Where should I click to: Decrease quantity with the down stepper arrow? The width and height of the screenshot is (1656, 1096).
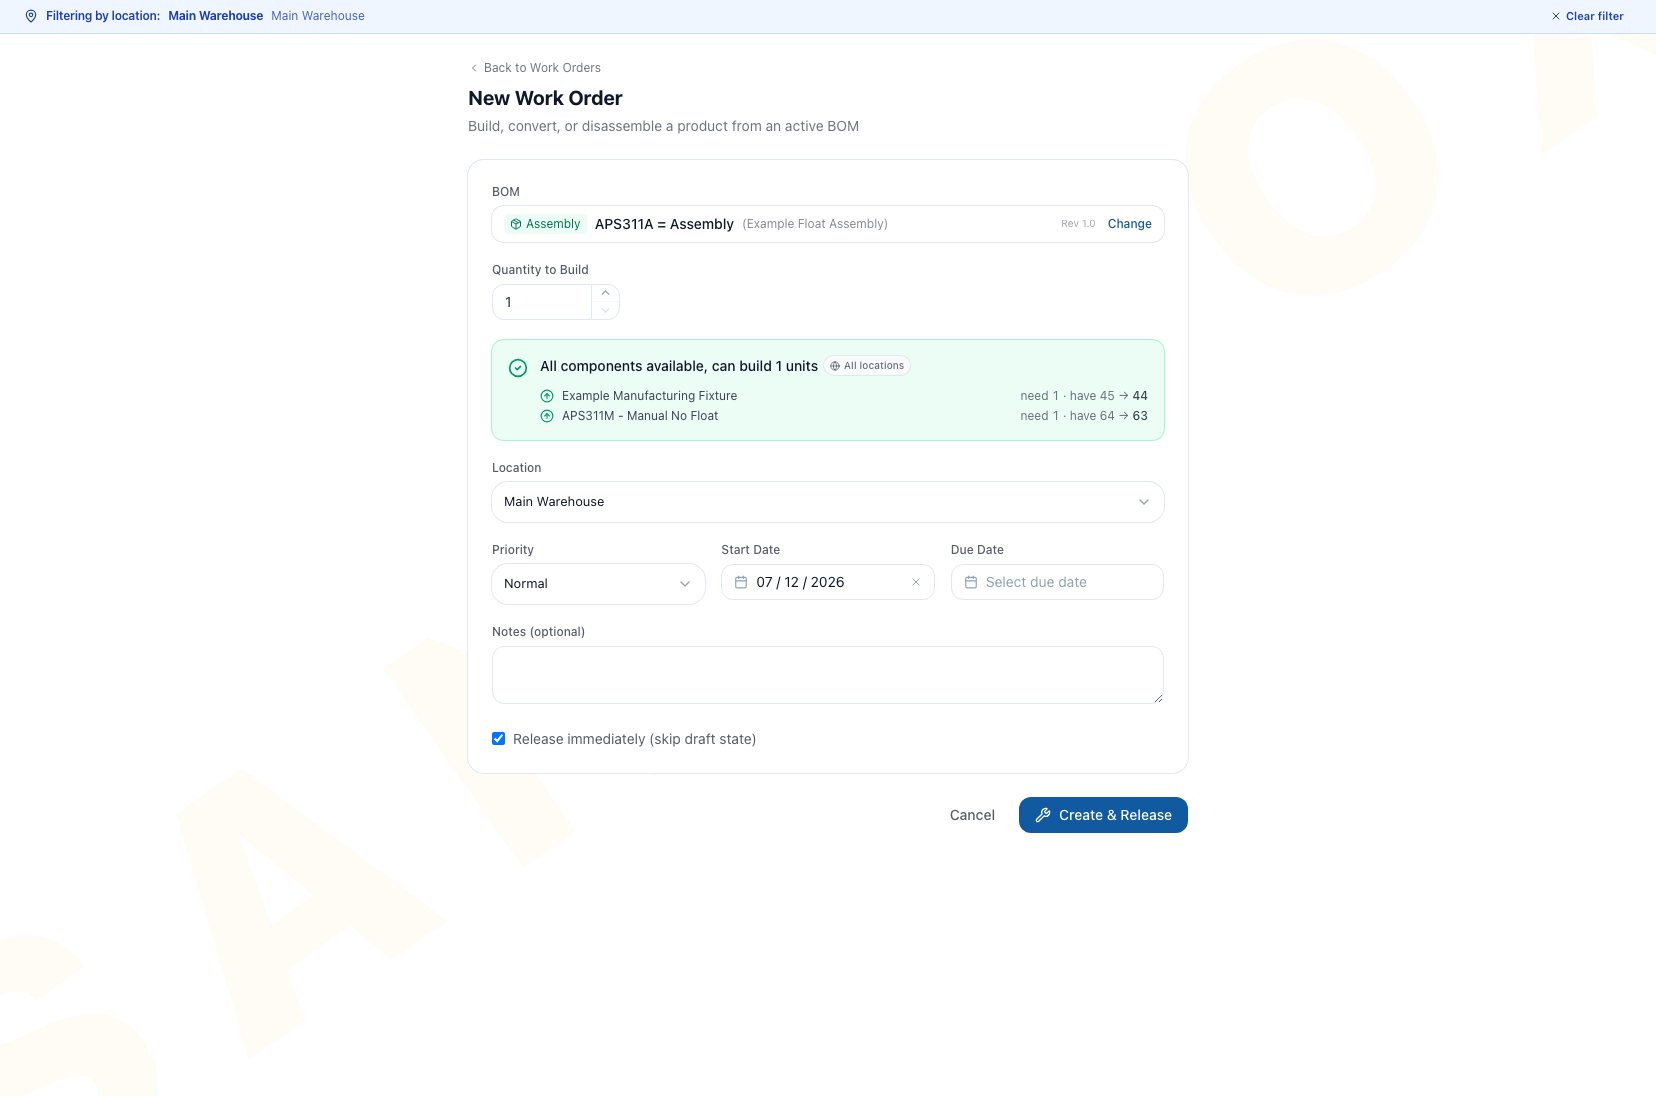click(605, 311)
